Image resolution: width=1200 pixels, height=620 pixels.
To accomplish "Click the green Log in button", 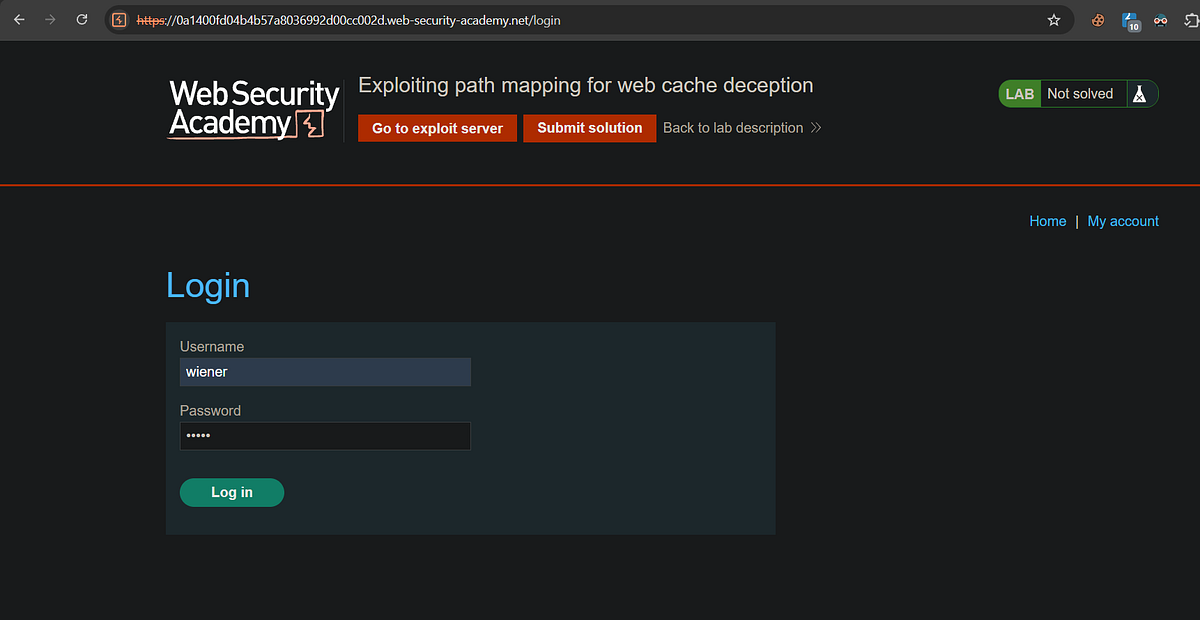I will tap(232, 492).
